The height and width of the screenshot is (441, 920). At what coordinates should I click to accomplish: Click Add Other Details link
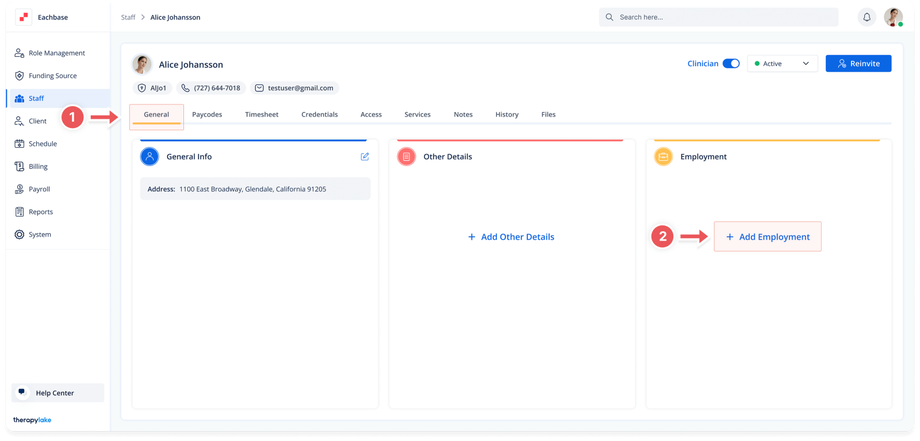[511, 237]
